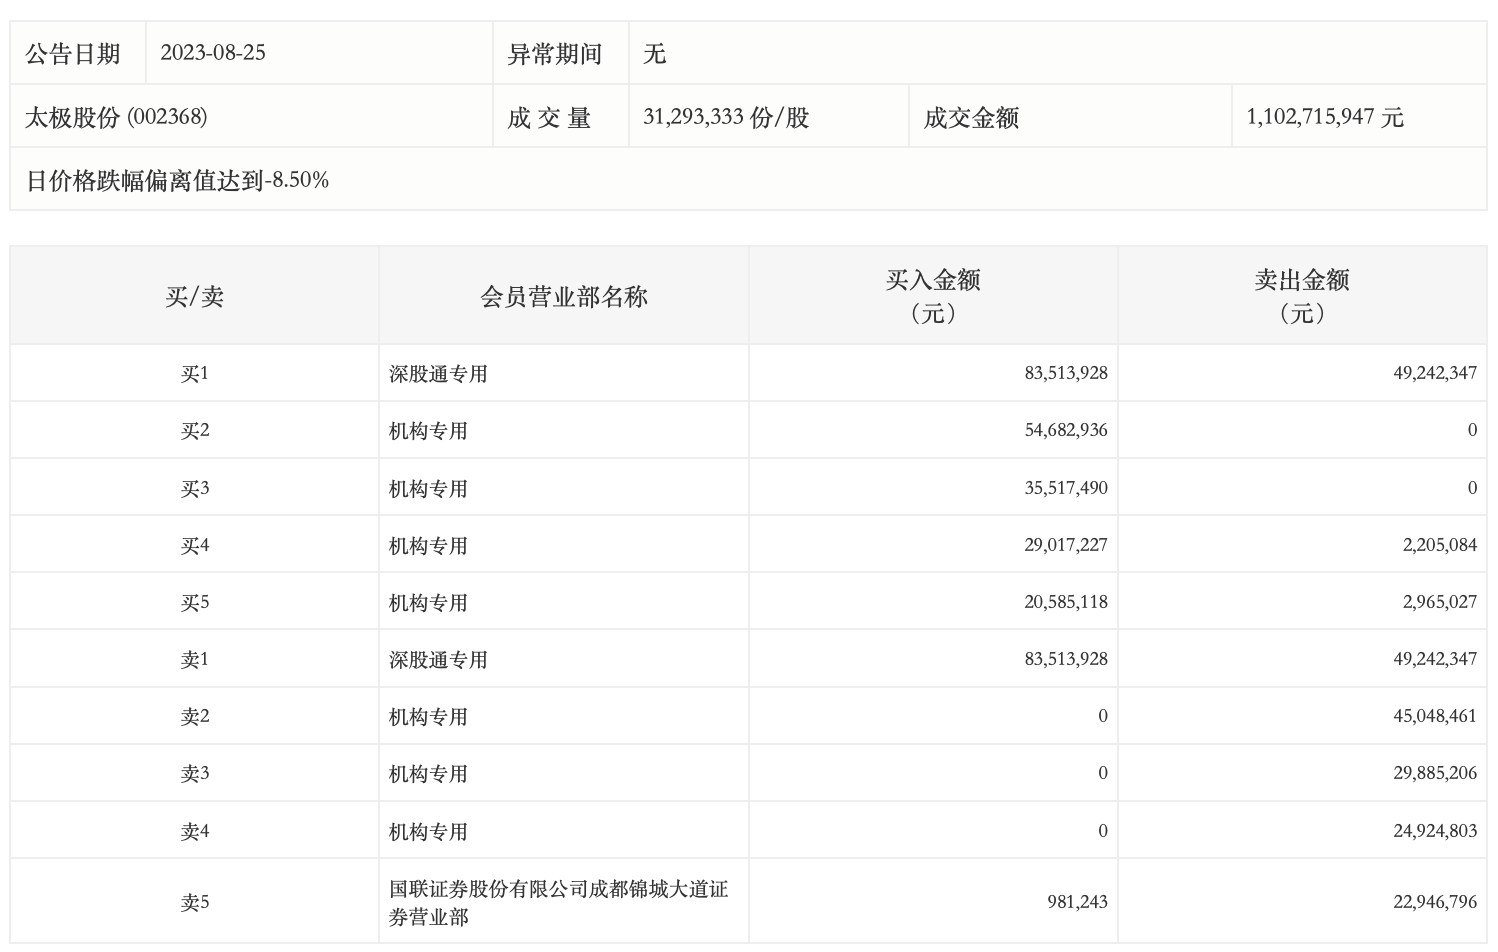
Task: Click the 买/卖 column header
Action: pos(195,297)
